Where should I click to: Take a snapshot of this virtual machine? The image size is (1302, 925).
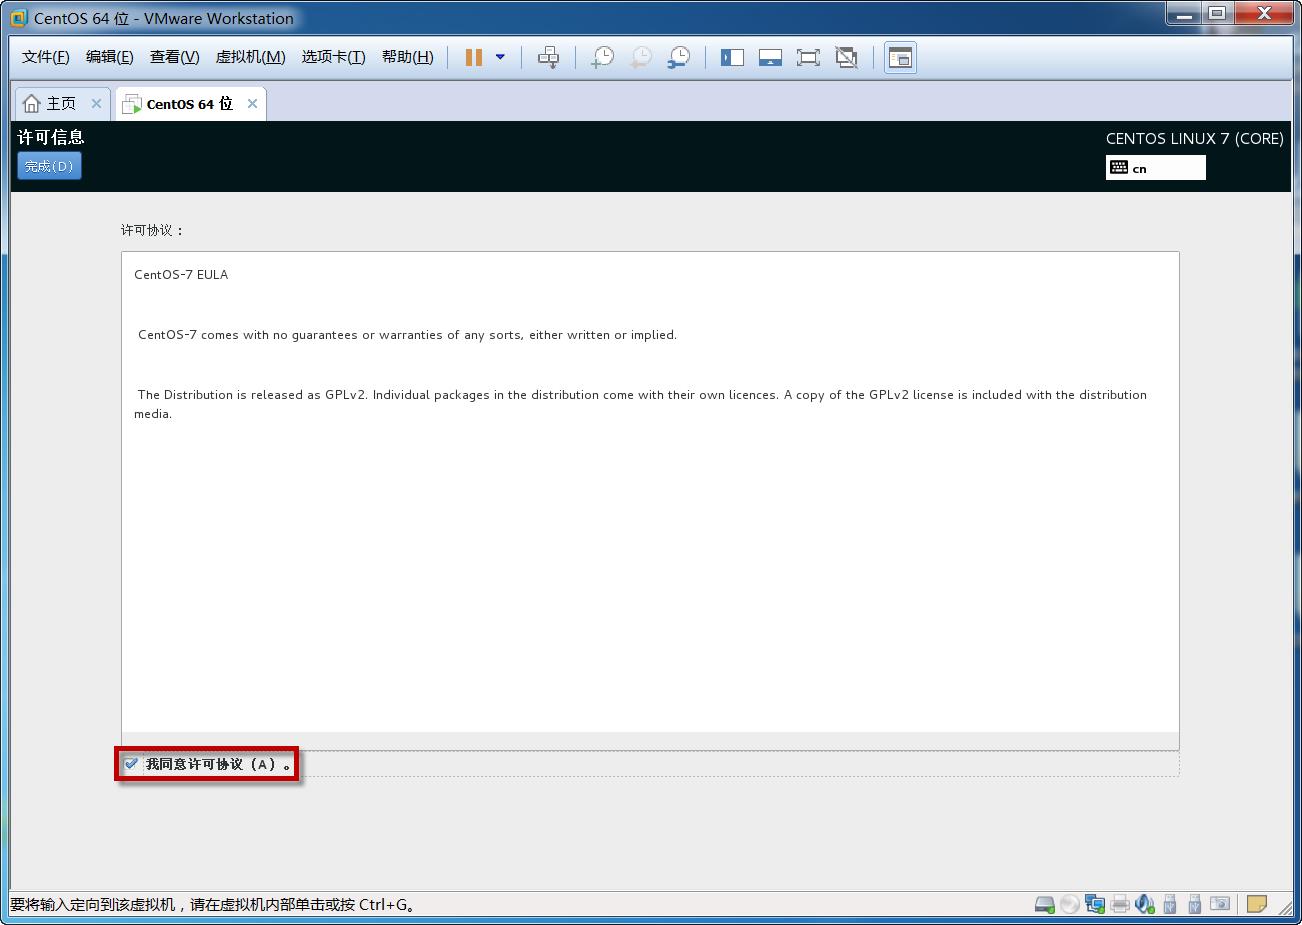pyautogui.click(x=602, y=57)
